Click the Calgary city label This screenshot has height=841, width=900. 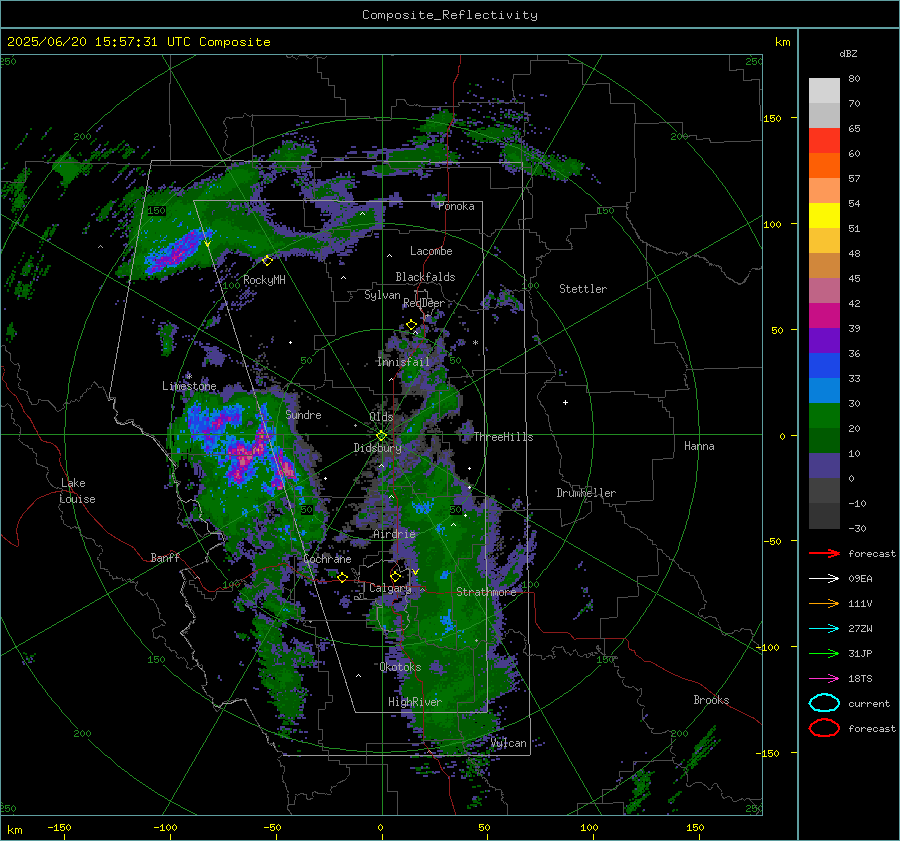tap(390, 588)
